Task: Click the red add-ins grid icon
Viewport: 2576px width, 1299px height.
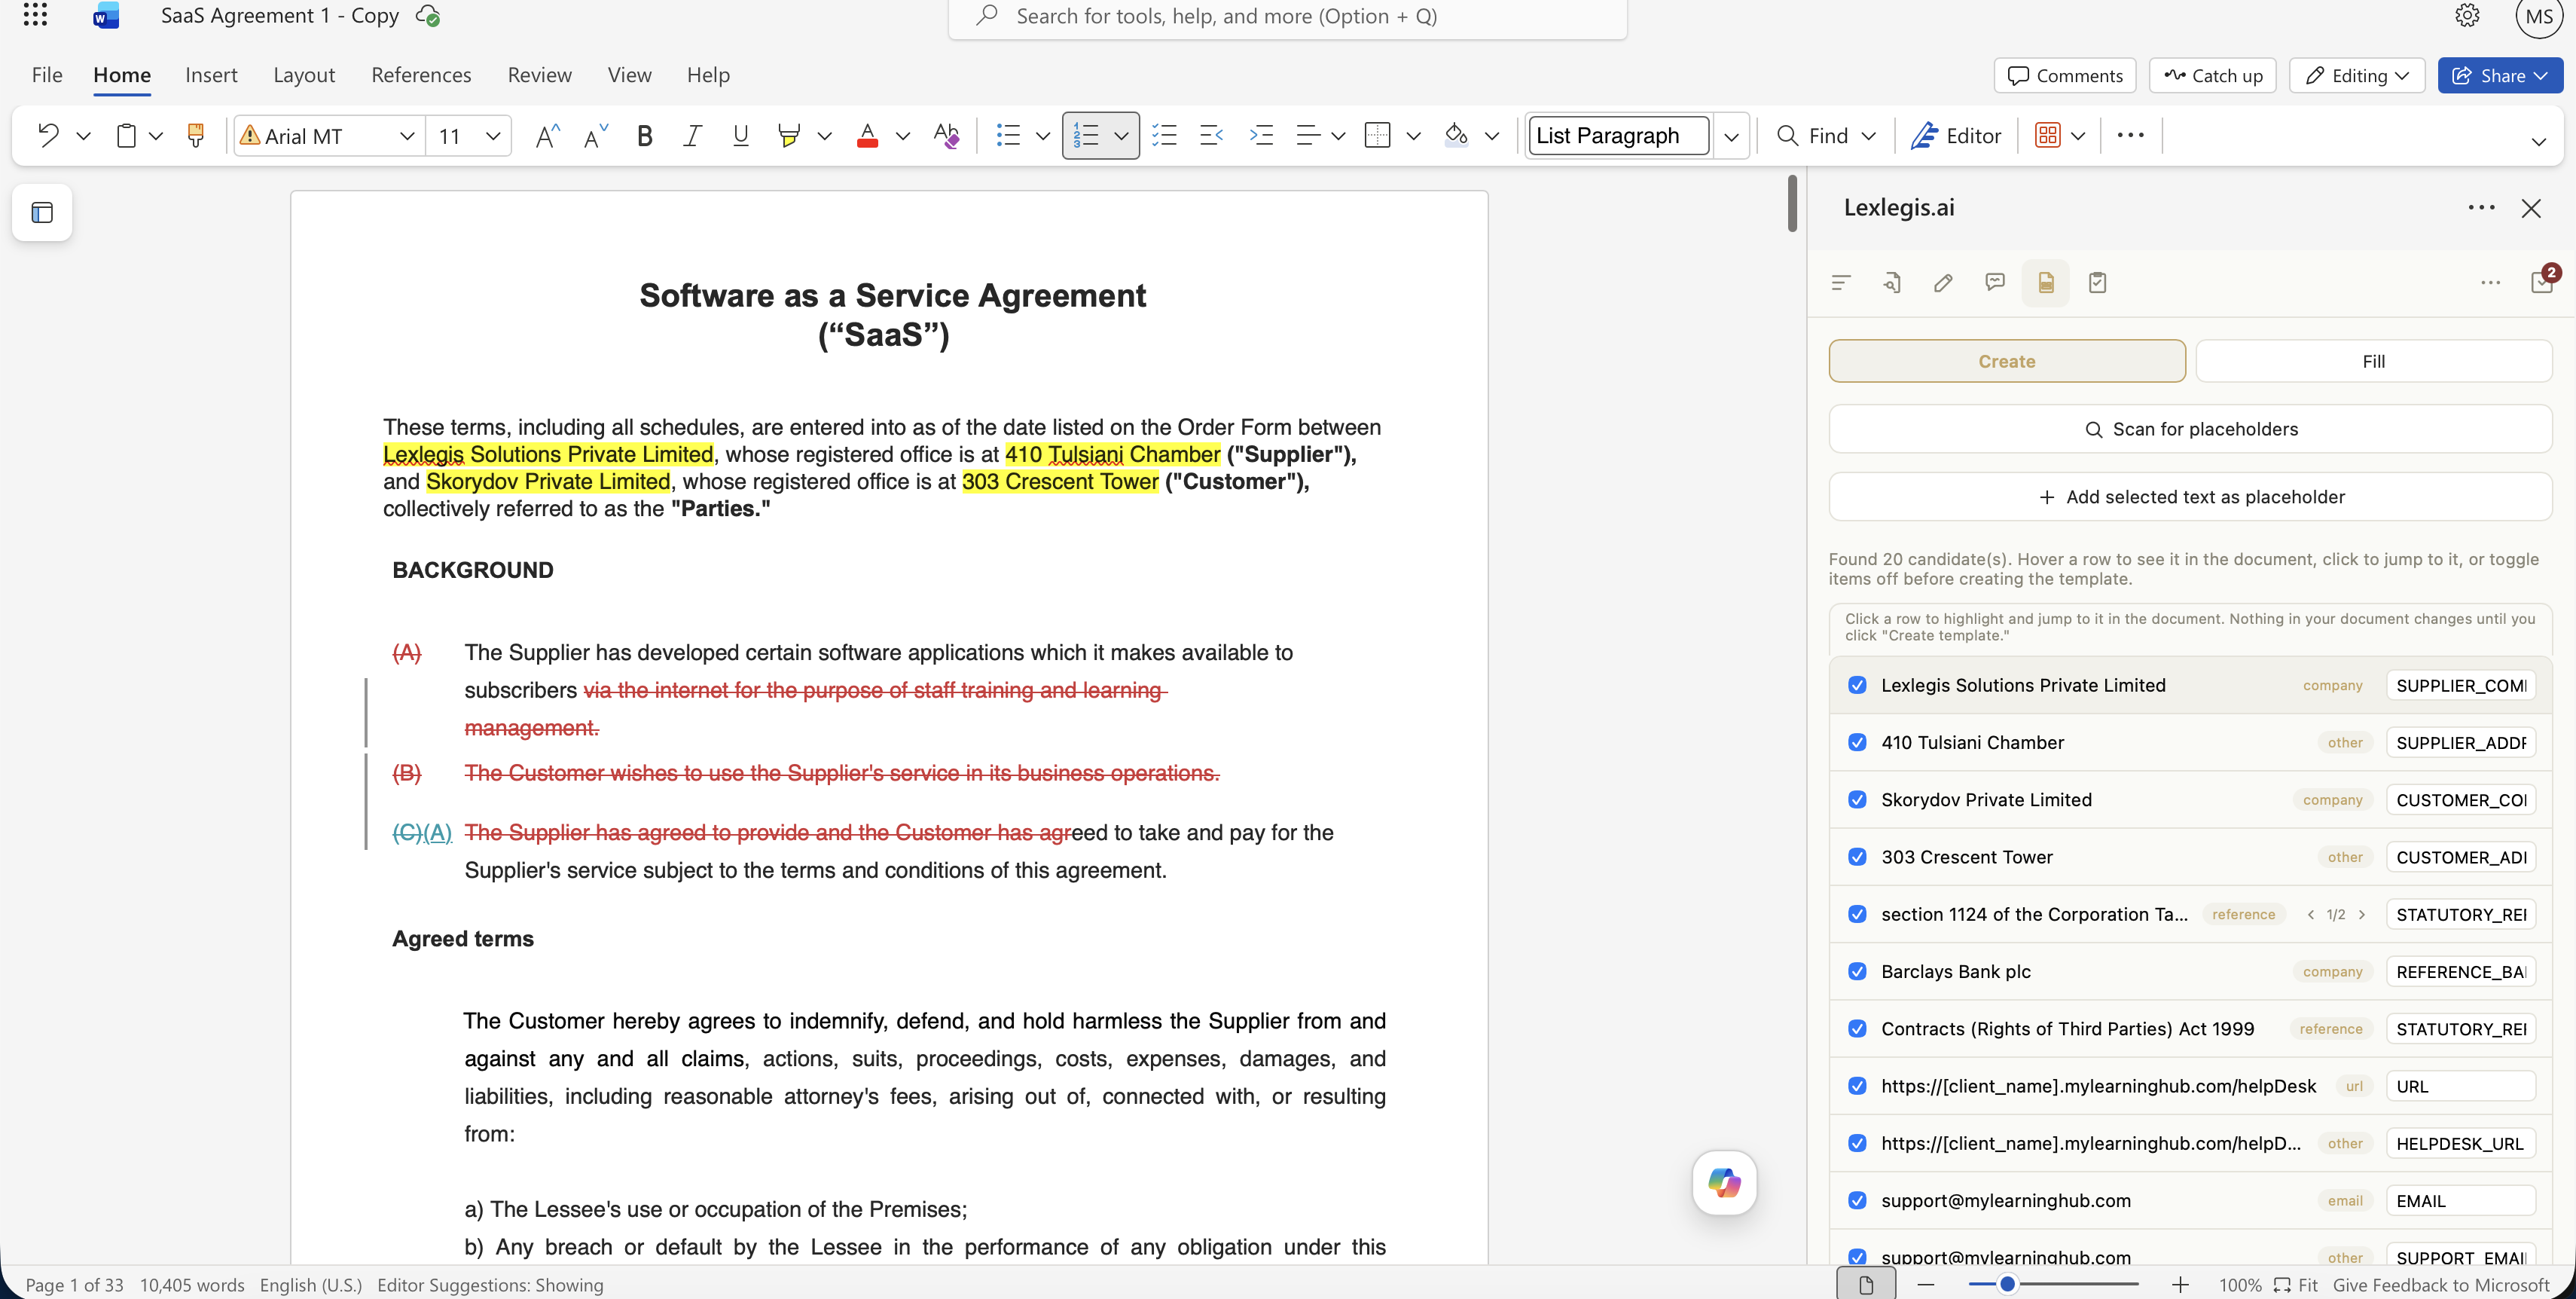Action: click(2048, 135)
